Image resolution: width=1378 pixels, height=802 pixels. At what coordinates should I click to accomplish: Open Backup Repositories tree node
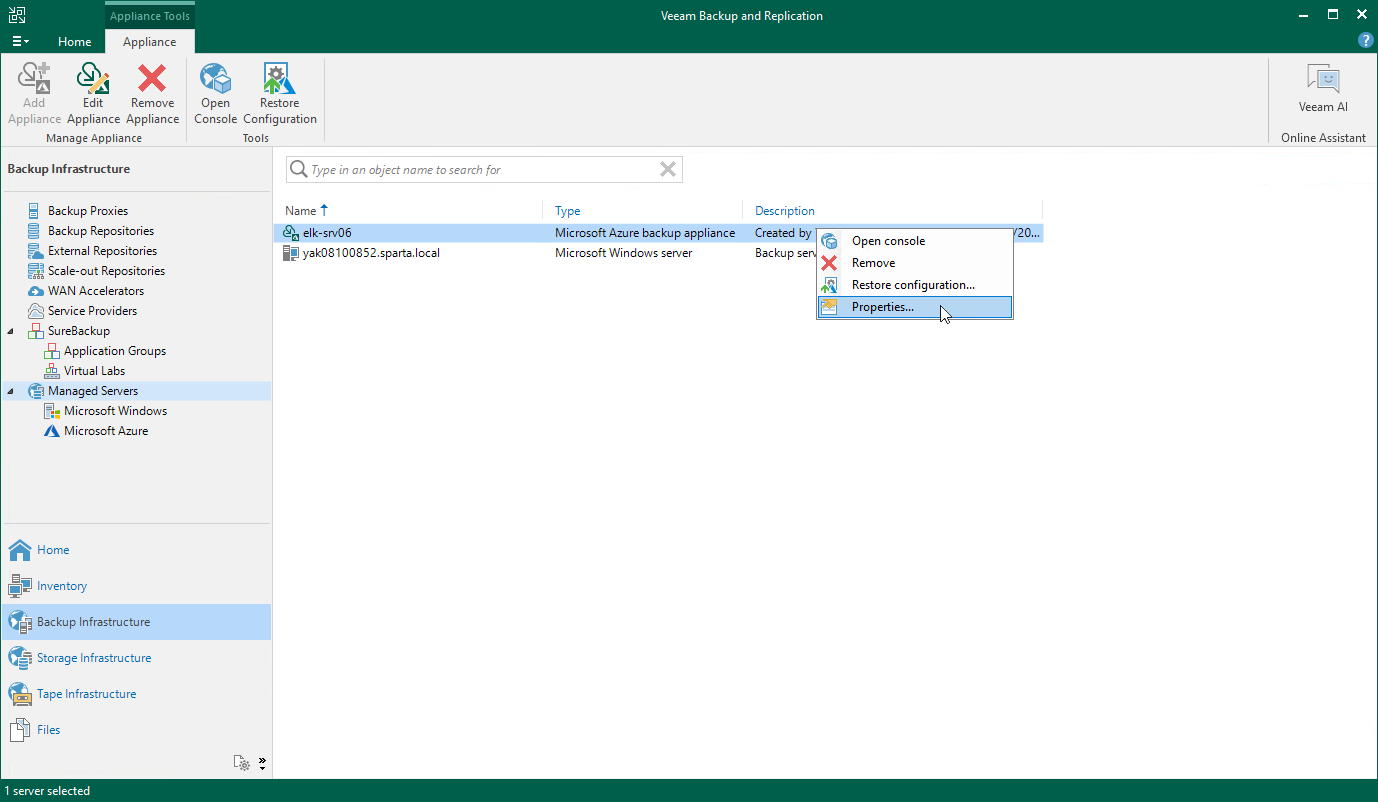point(101,231)
